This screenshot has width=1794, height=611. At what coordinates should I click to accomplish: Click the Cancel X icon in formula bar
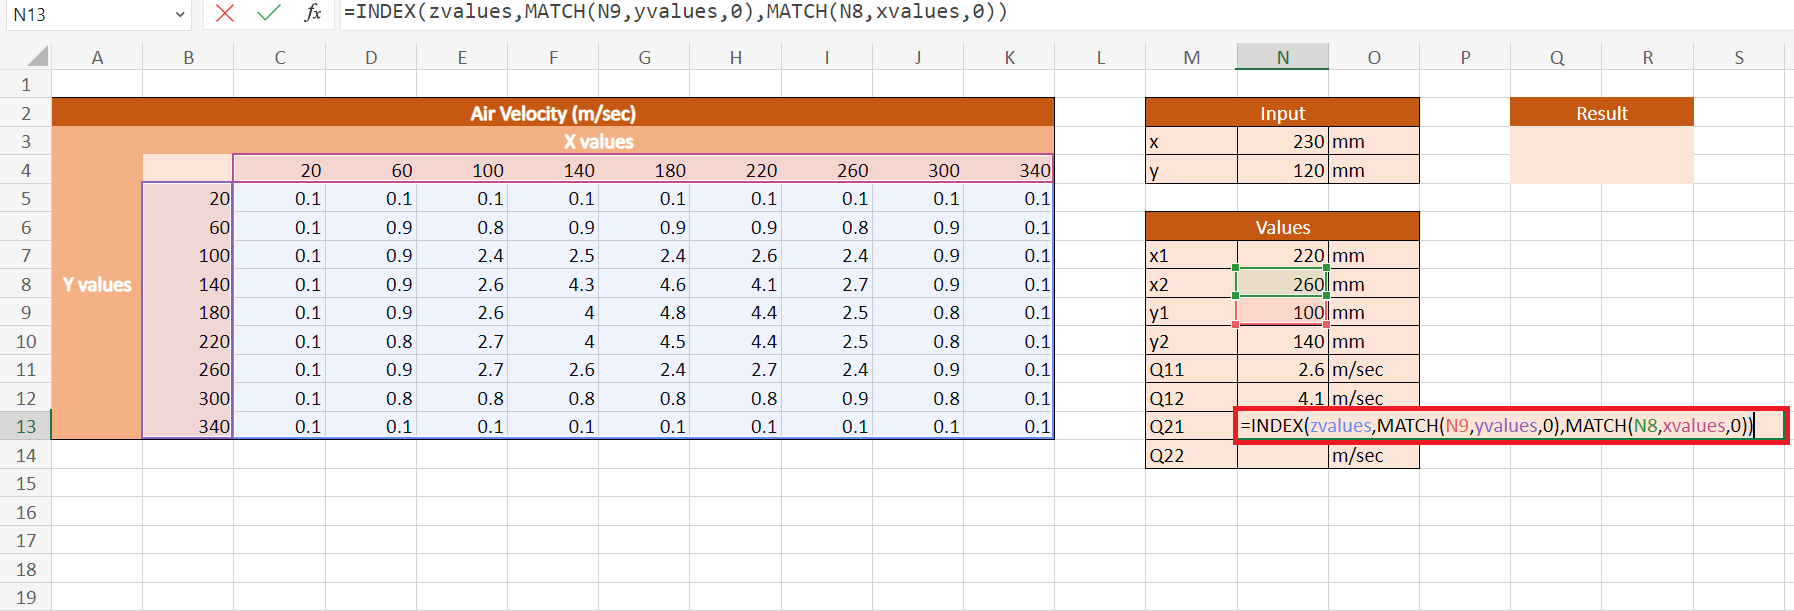coord(225,13)
